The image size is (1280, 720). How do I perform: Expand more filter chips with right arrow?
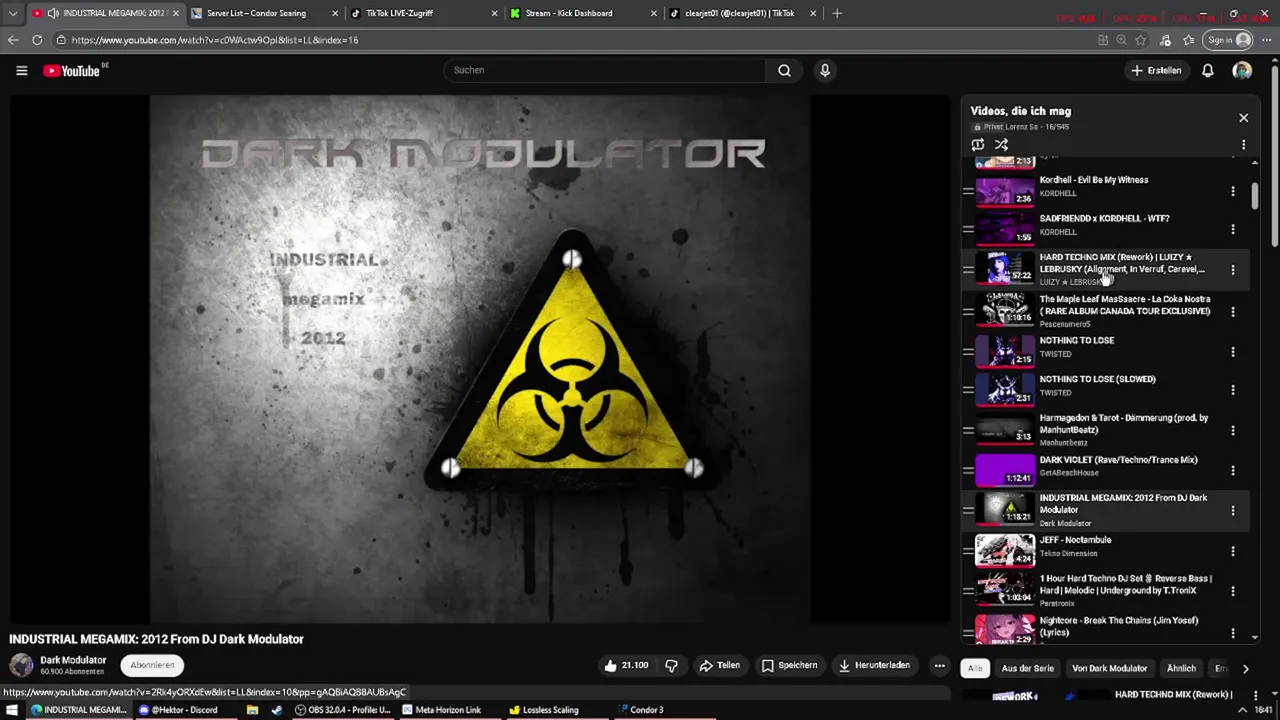coord(1245,668)
